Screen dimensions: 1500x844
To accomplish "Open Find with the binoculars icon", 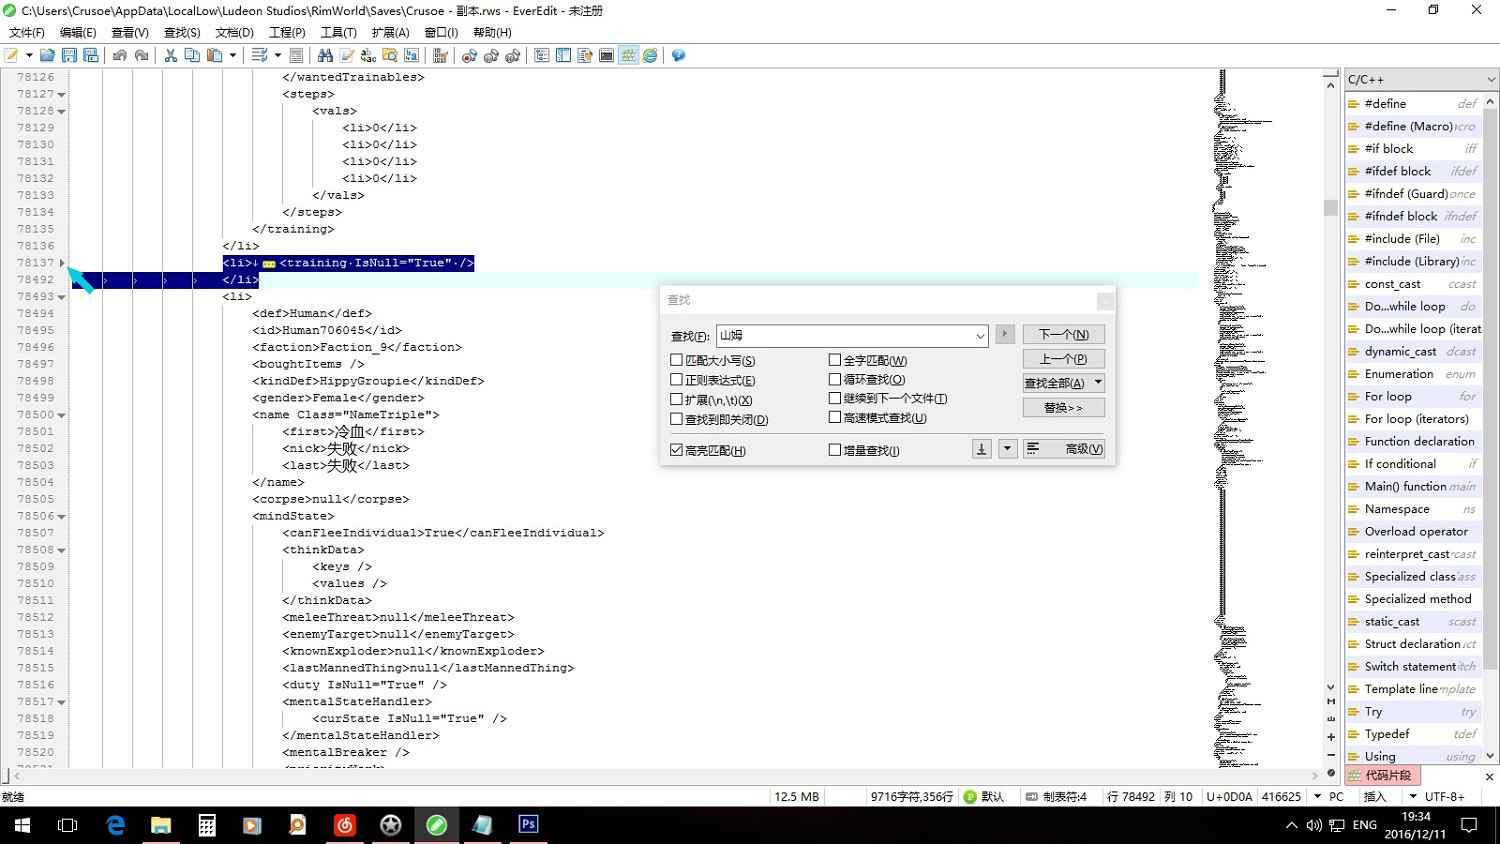I will (x=325, y=56).
